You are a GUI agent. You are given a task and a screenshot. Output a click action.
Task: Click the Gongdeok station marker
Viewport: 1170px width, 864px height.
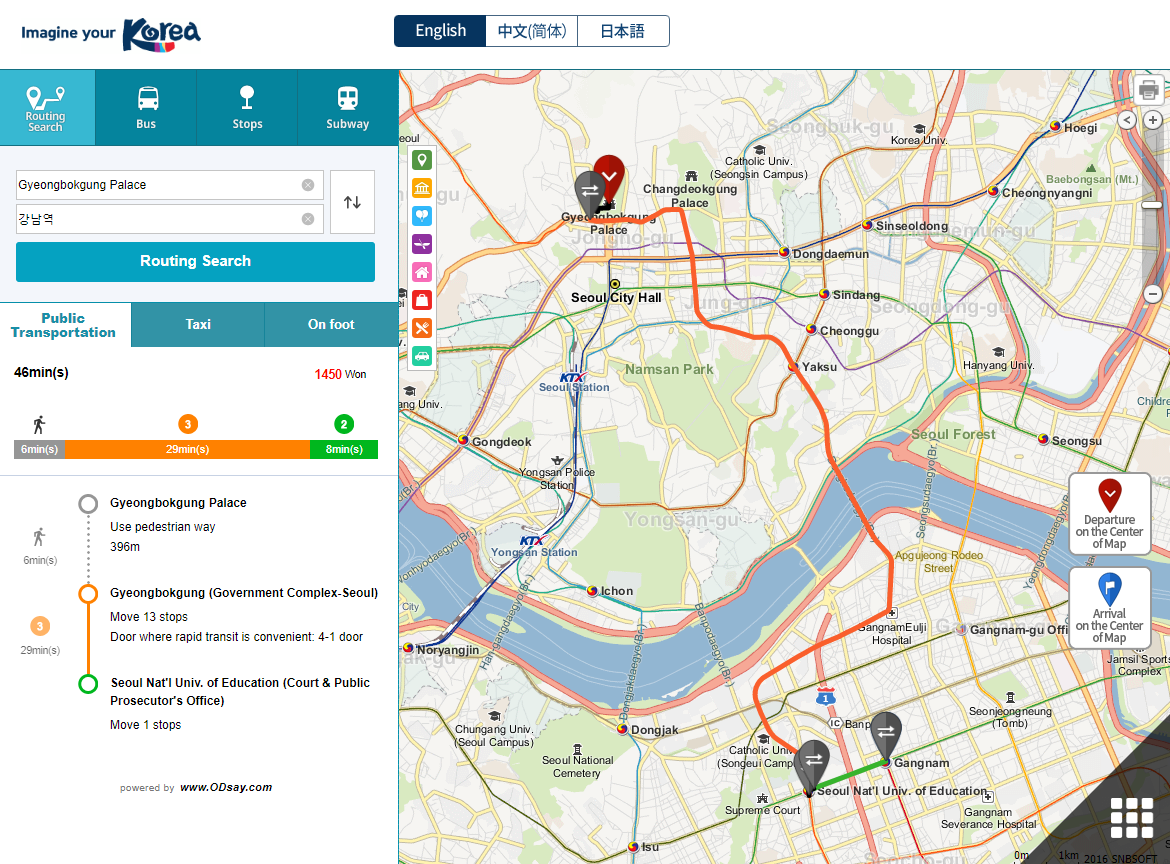click(463, 440)
